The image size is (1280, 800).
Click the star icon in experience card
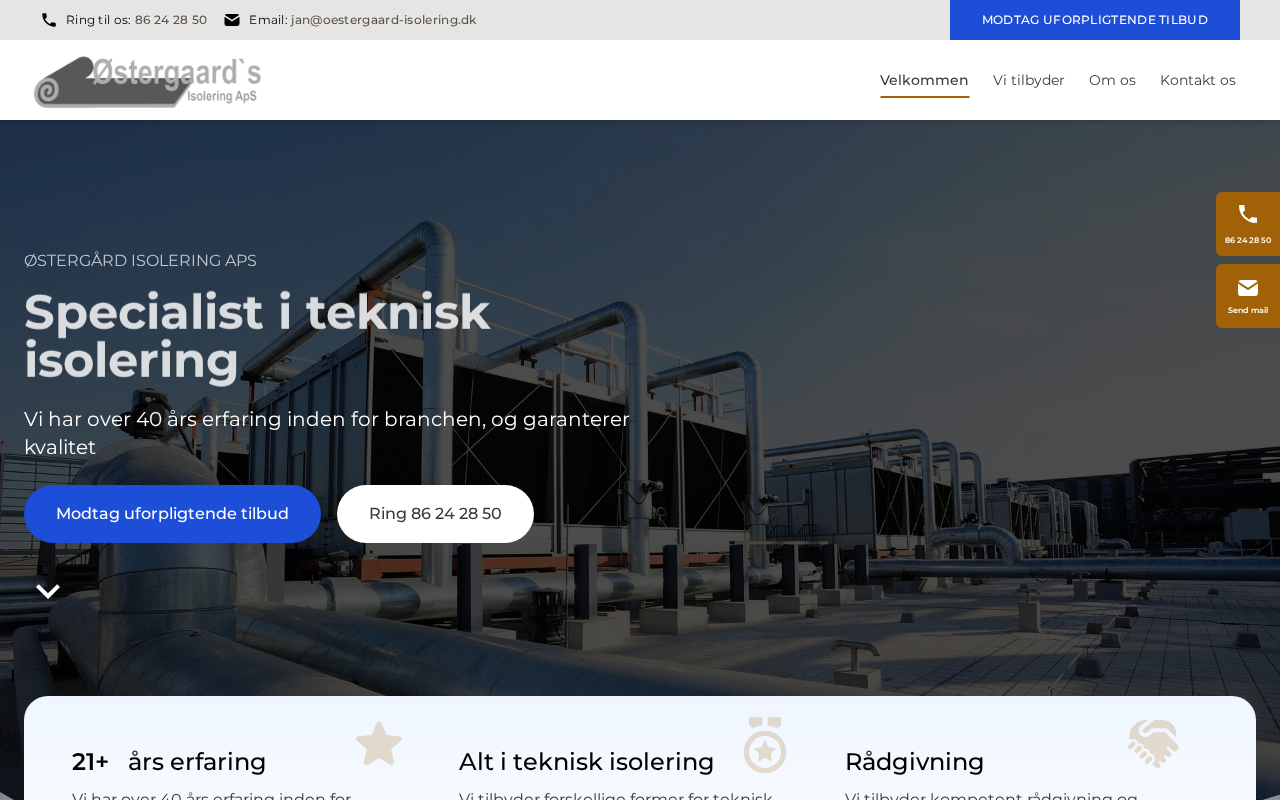[379, 744]
